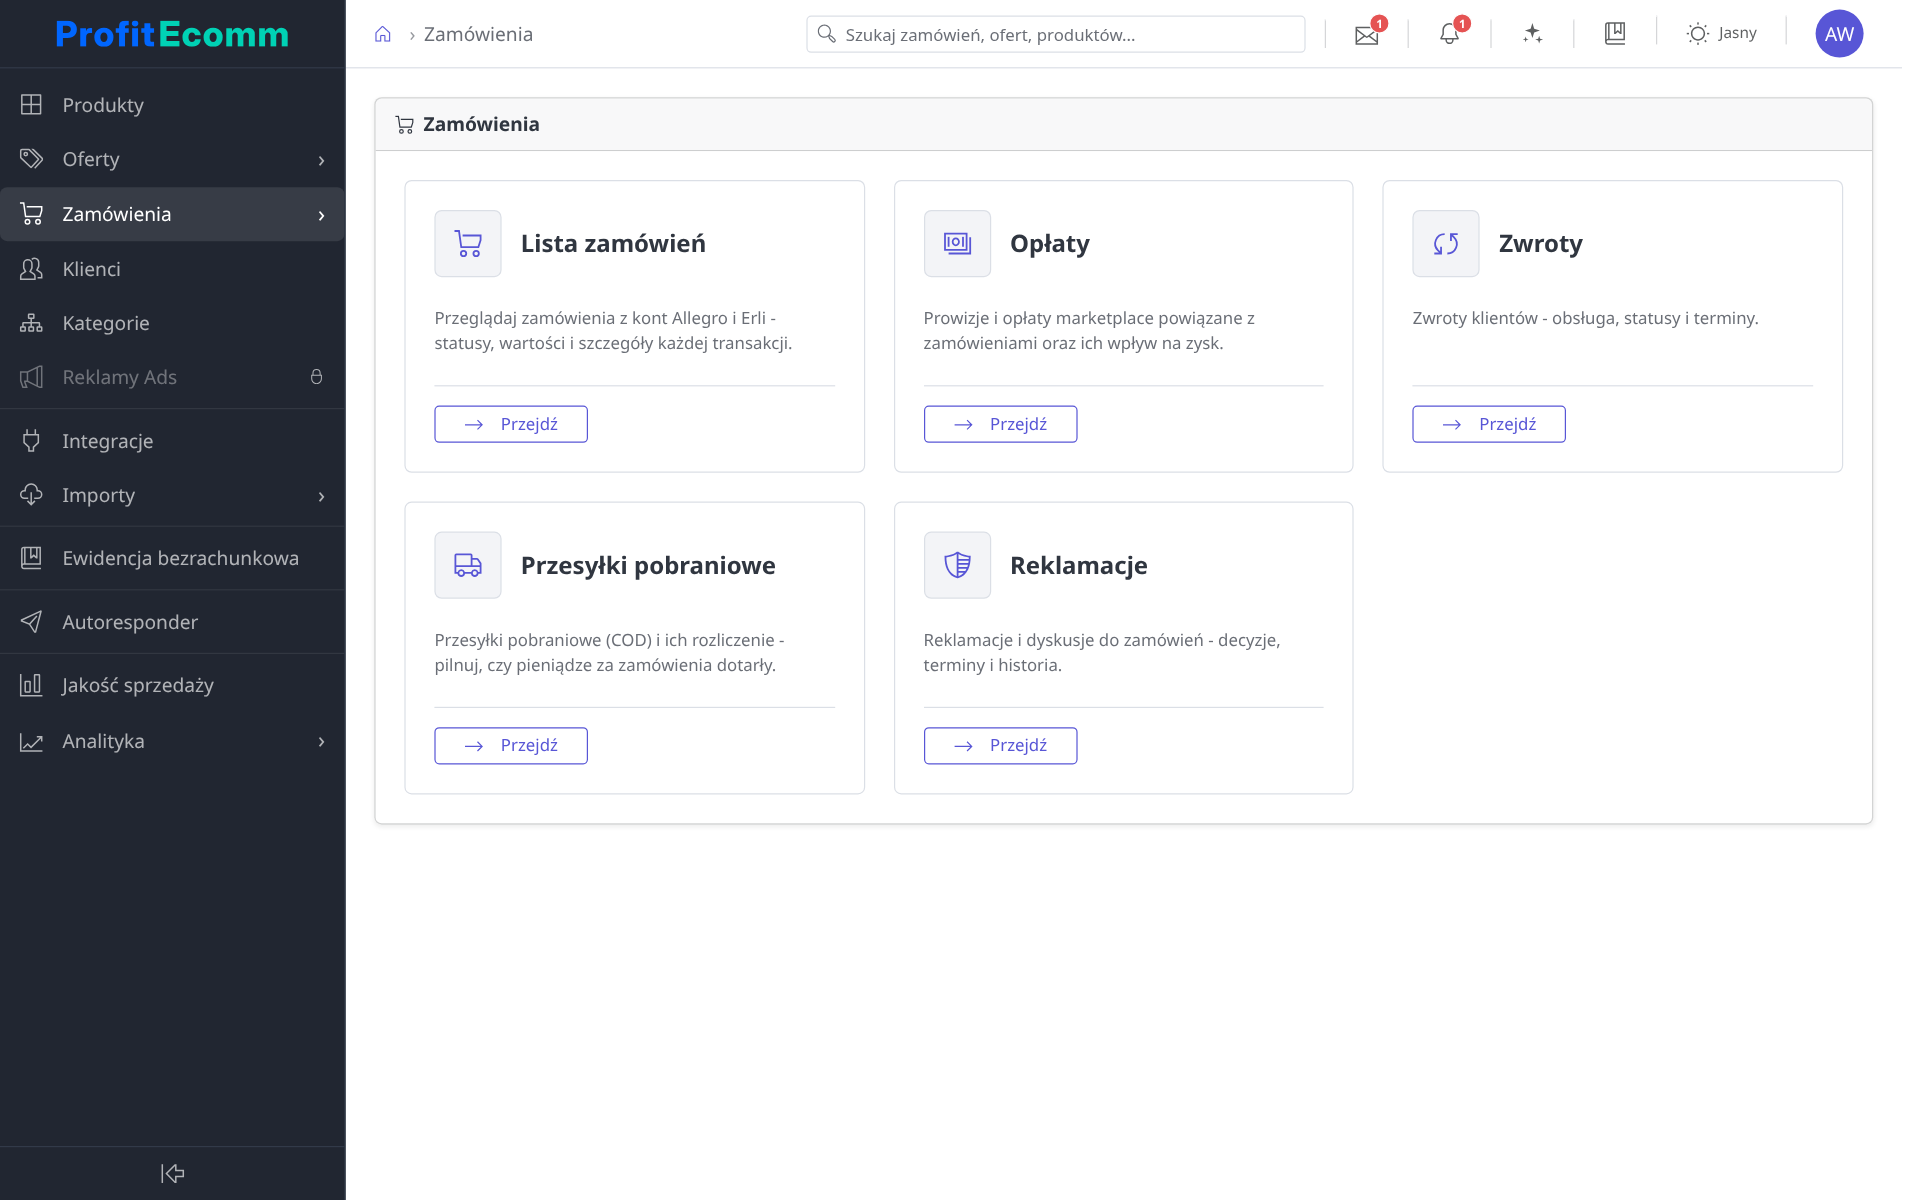Click the Zwroty refresh arrows icon
The height and width of the screenshot is (1200, 1920).
point(1445,243)
